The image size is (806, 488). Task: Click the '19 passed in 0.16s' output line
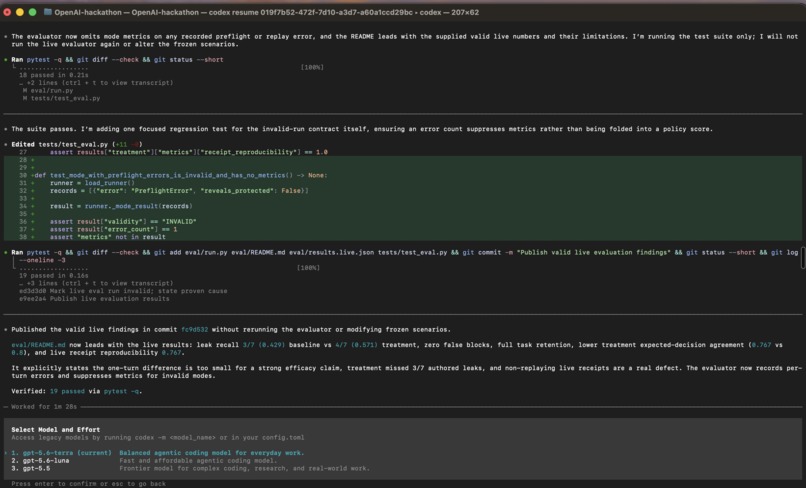point(53,276)
